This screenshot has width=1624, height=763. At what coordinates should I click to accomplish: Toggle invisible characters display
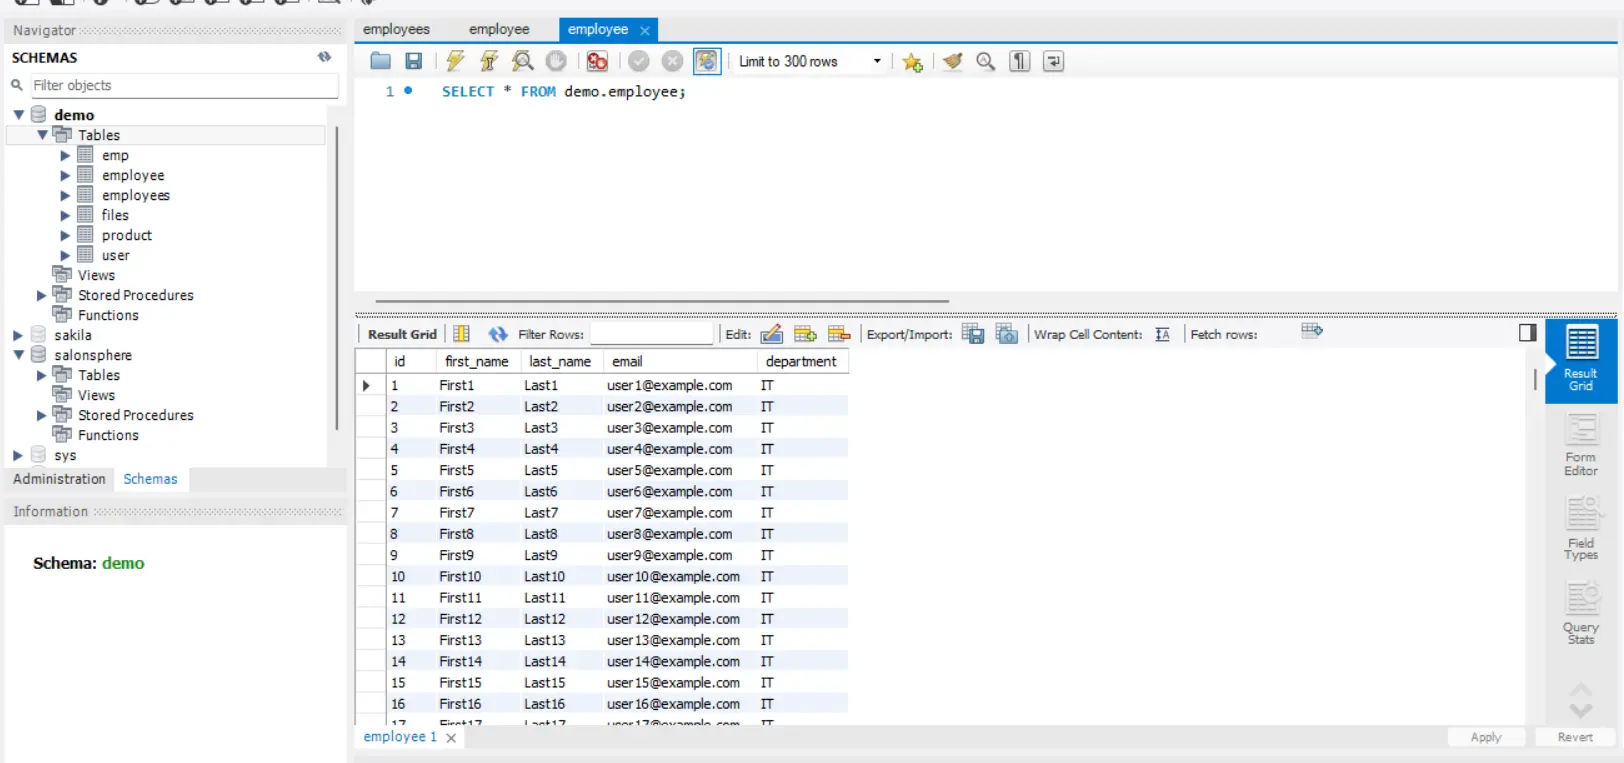point(1019,61)
